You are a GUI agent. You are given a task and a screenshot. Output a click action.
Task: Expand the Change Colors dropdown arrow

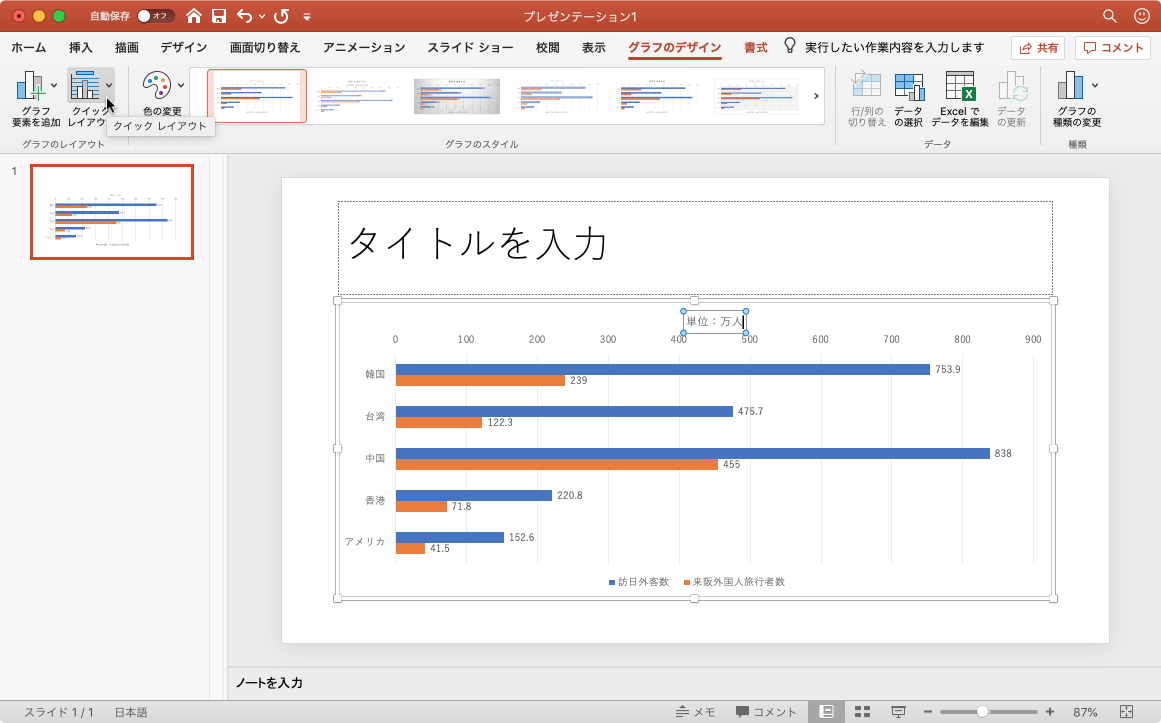point(181,85)
